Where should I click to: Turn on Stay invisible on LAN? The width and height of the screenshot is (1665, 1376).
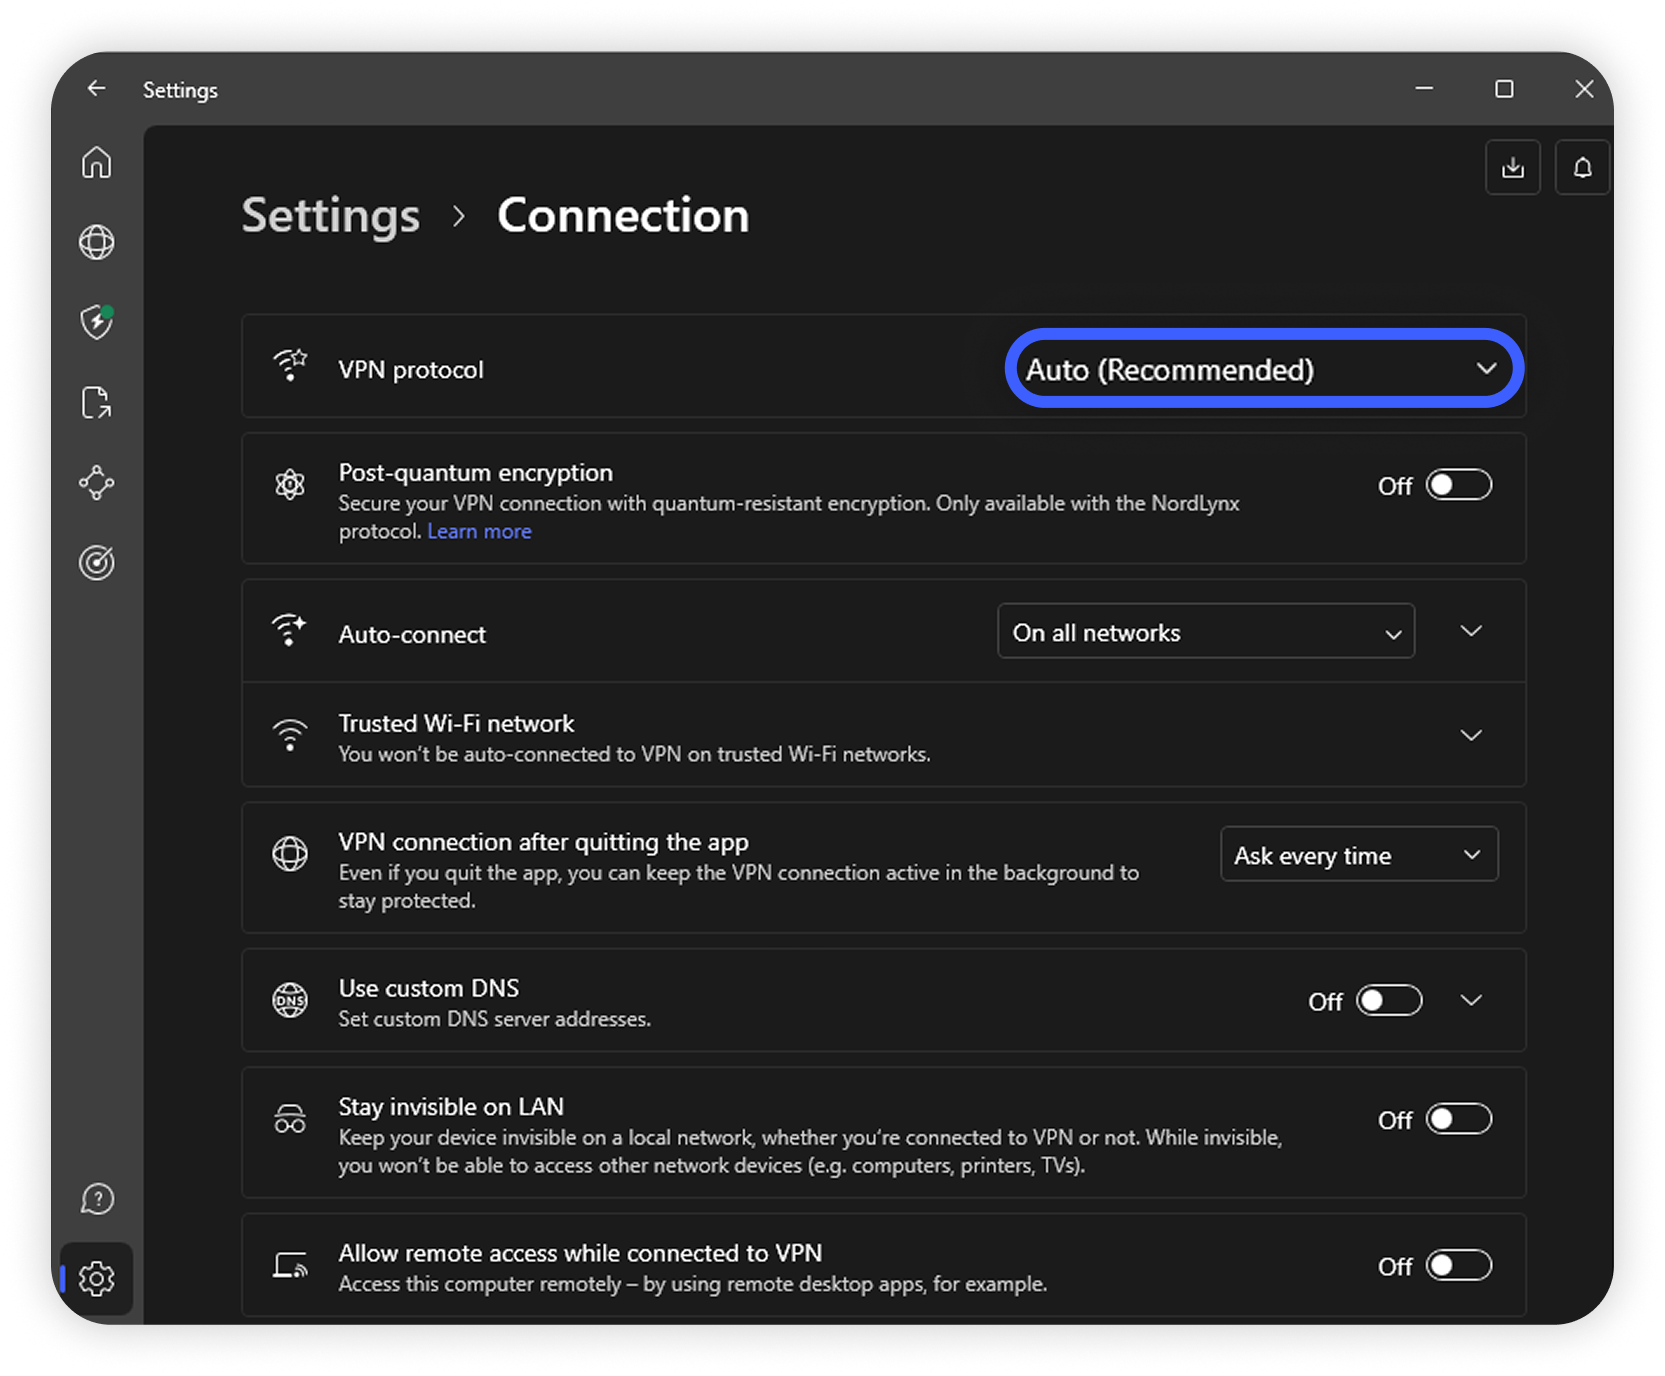1458,1119
